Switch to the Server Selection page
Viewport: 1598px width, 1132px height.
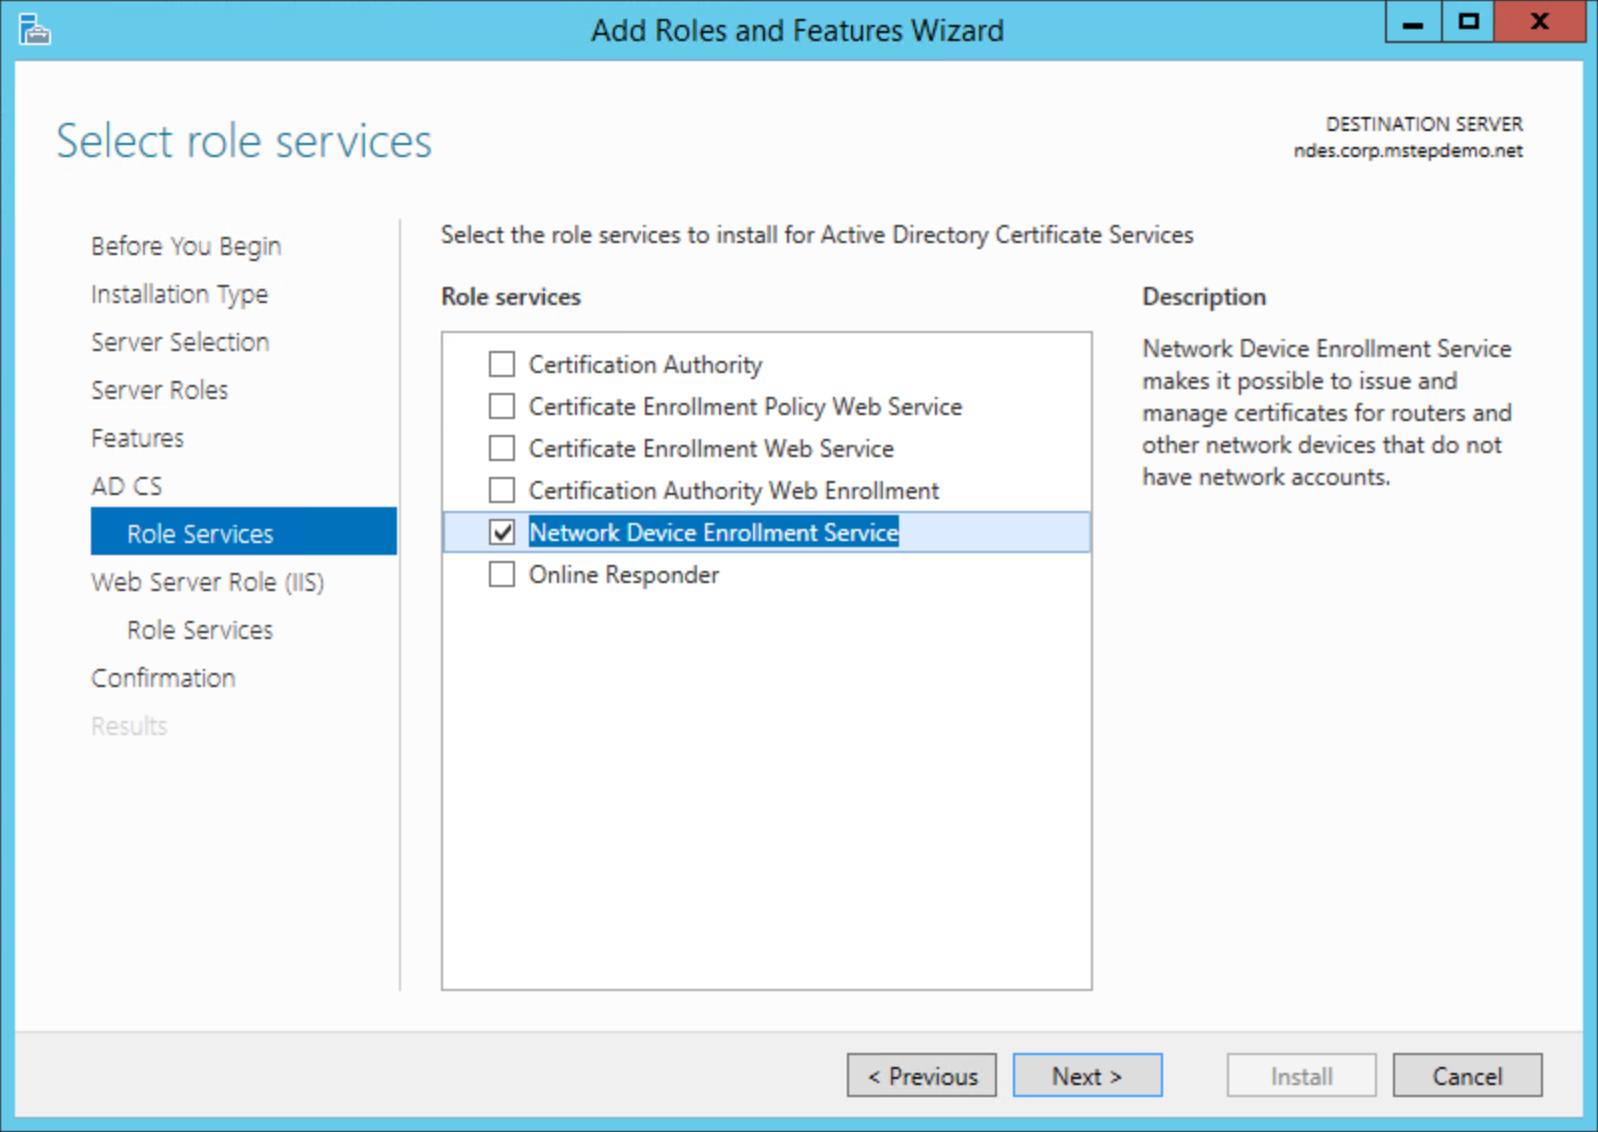180,342
